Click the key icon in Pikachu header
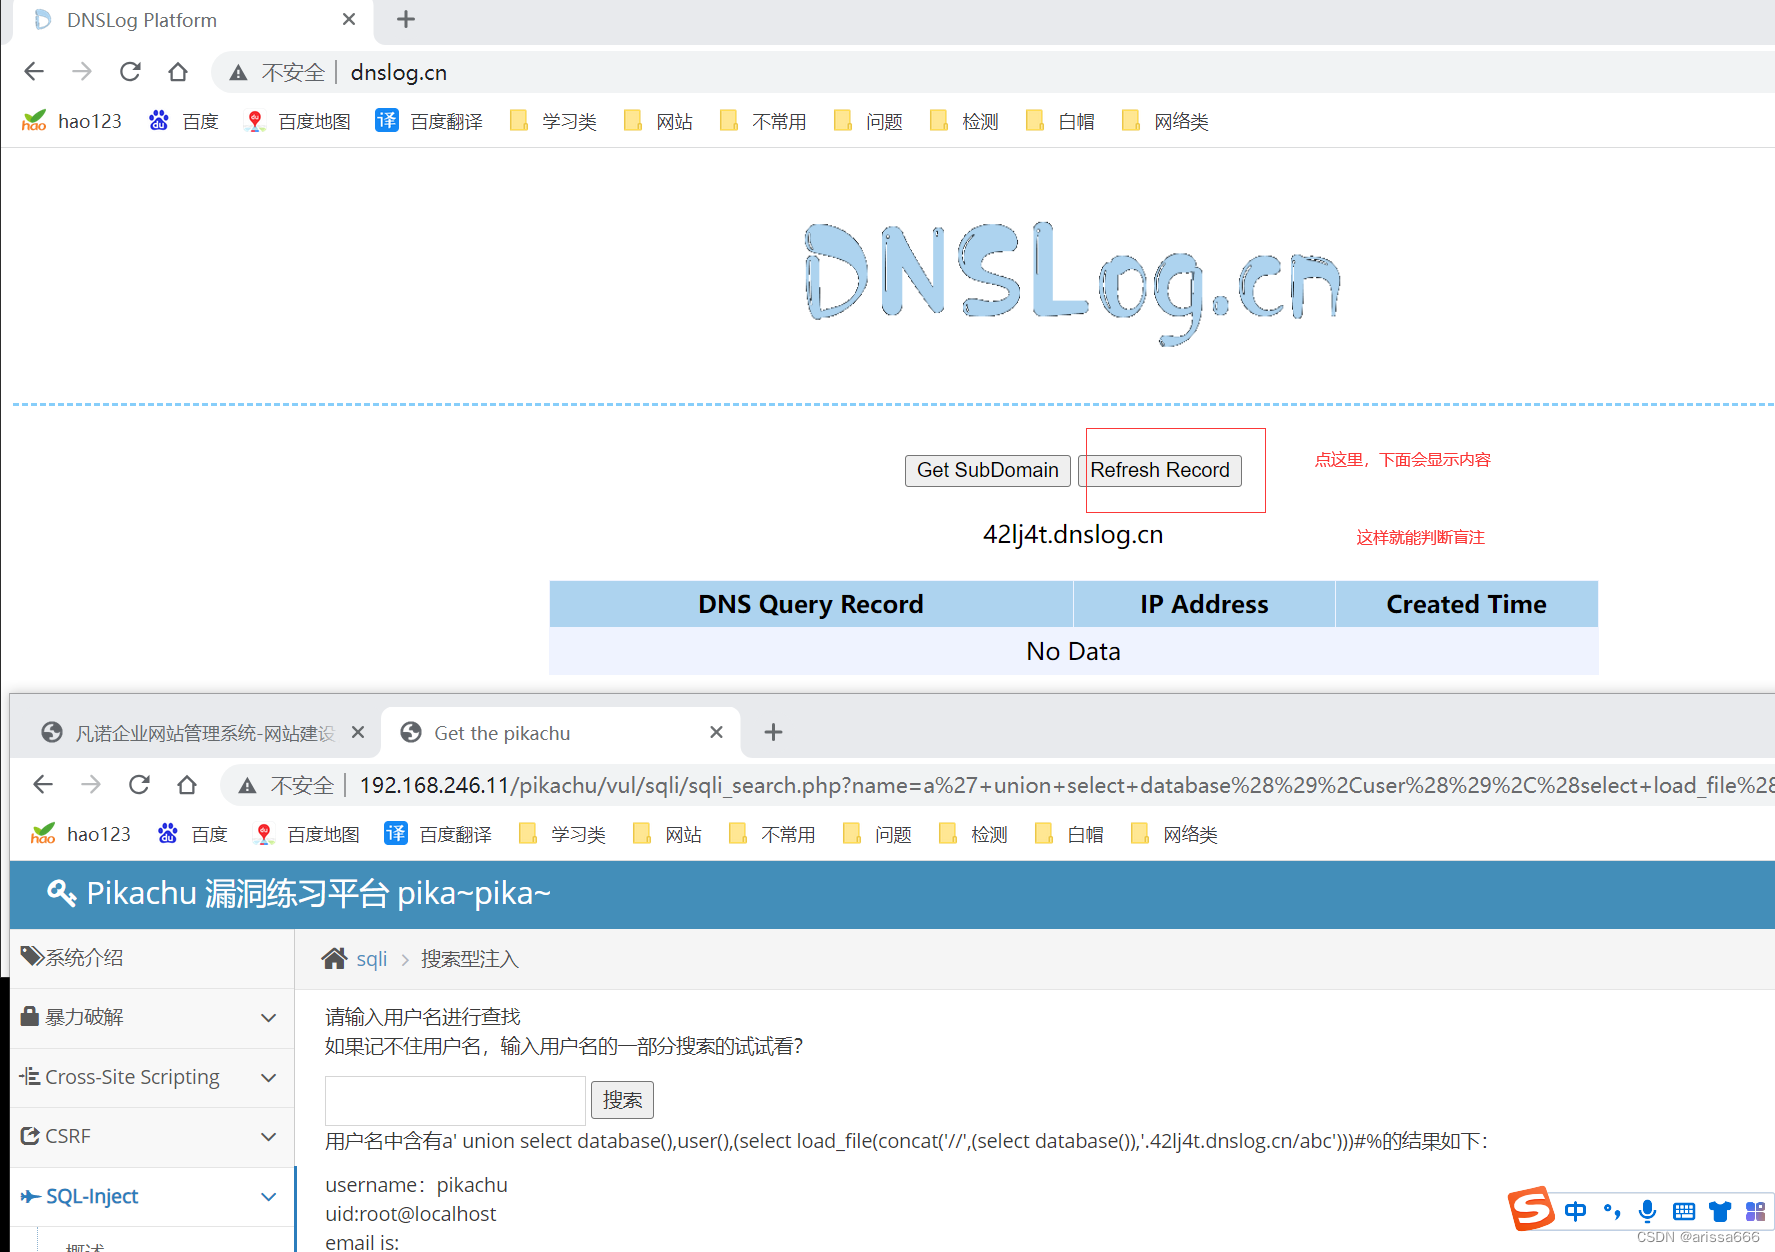The width and height of the screenshot is (1775, 1252). coord(62,892)
